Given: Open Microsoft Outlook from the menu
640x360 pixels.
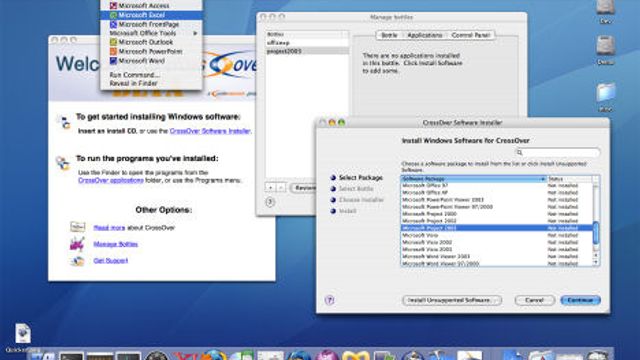Looking at the screenshot, I should coord(151,42).
